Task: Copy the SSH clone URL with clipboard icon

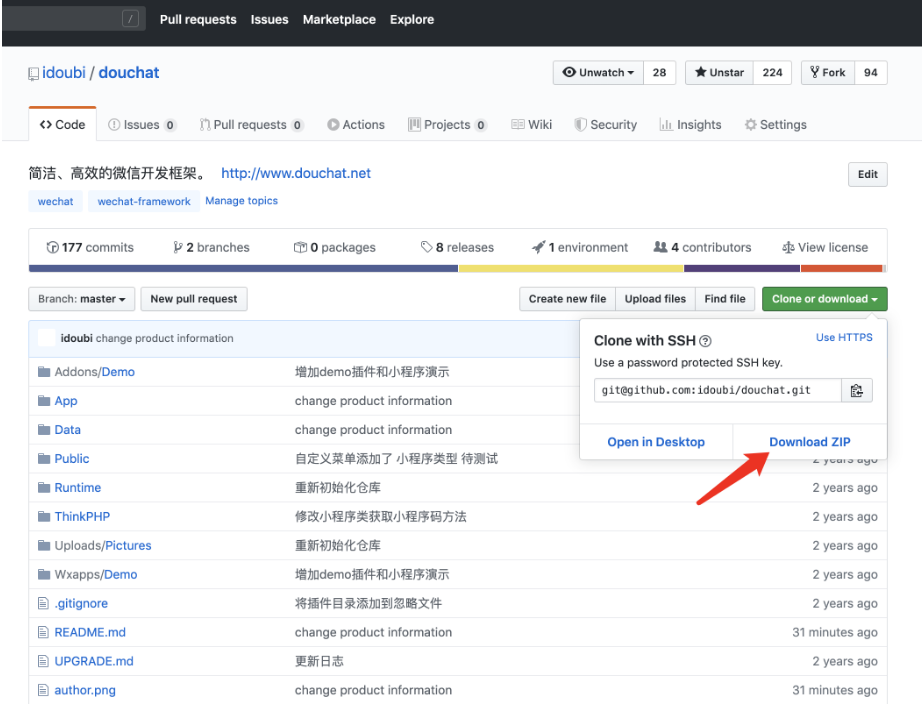Action: point(856,391)
